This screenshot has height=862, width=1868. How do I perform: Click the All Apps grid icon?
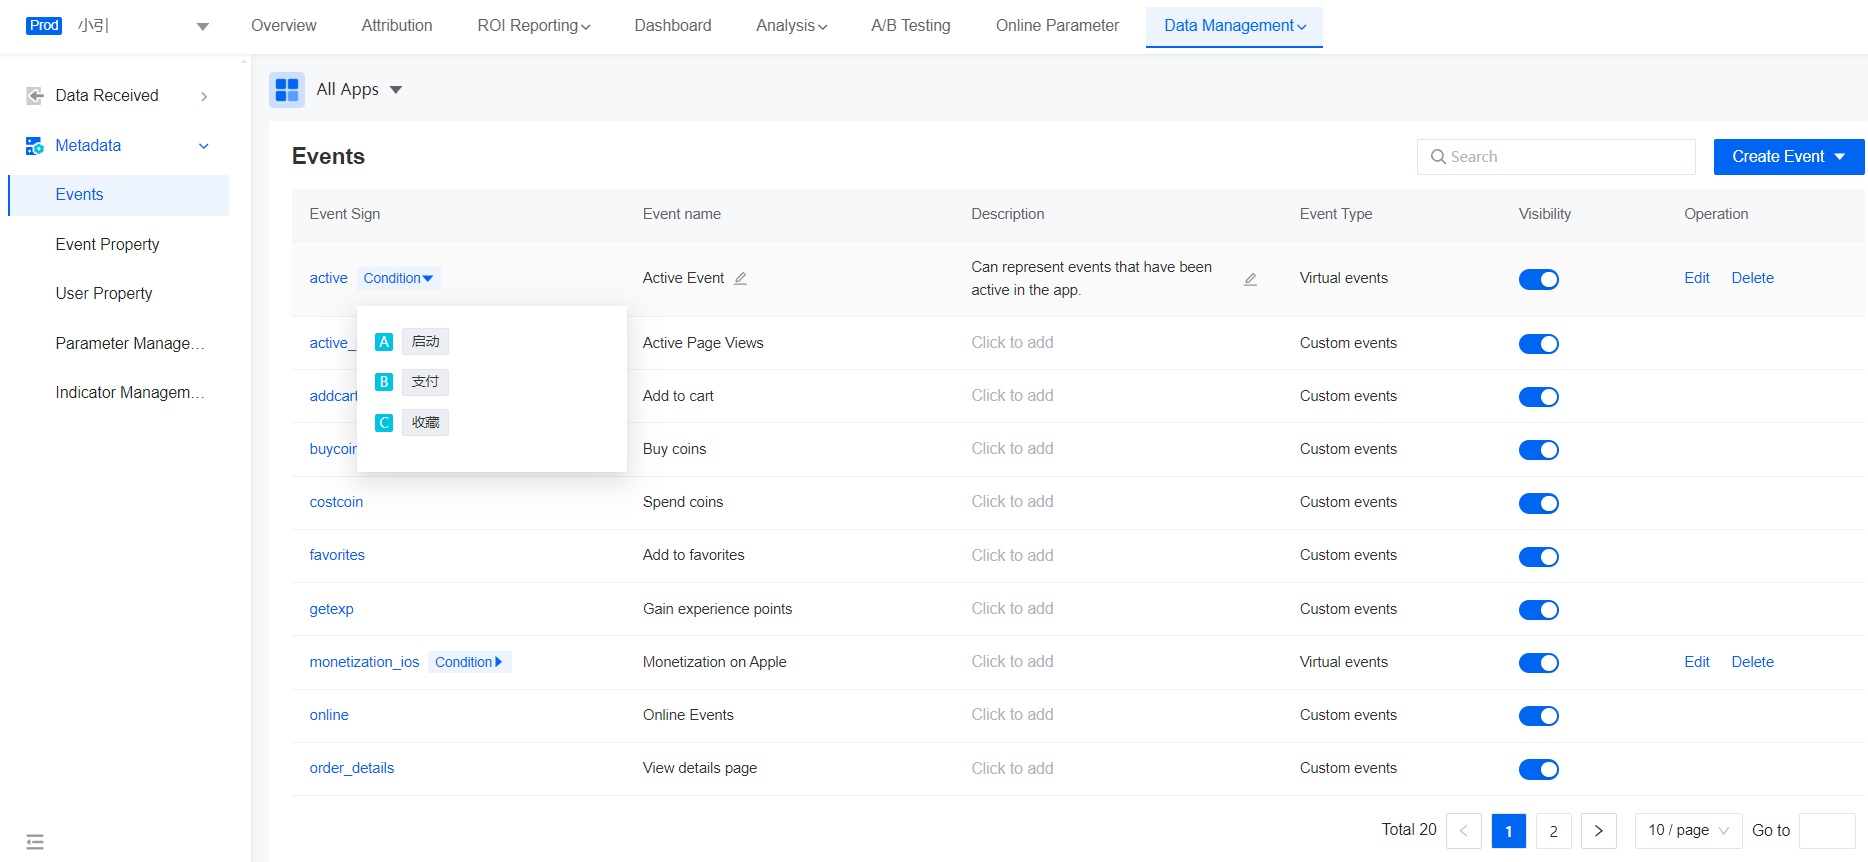coord(287,90)
